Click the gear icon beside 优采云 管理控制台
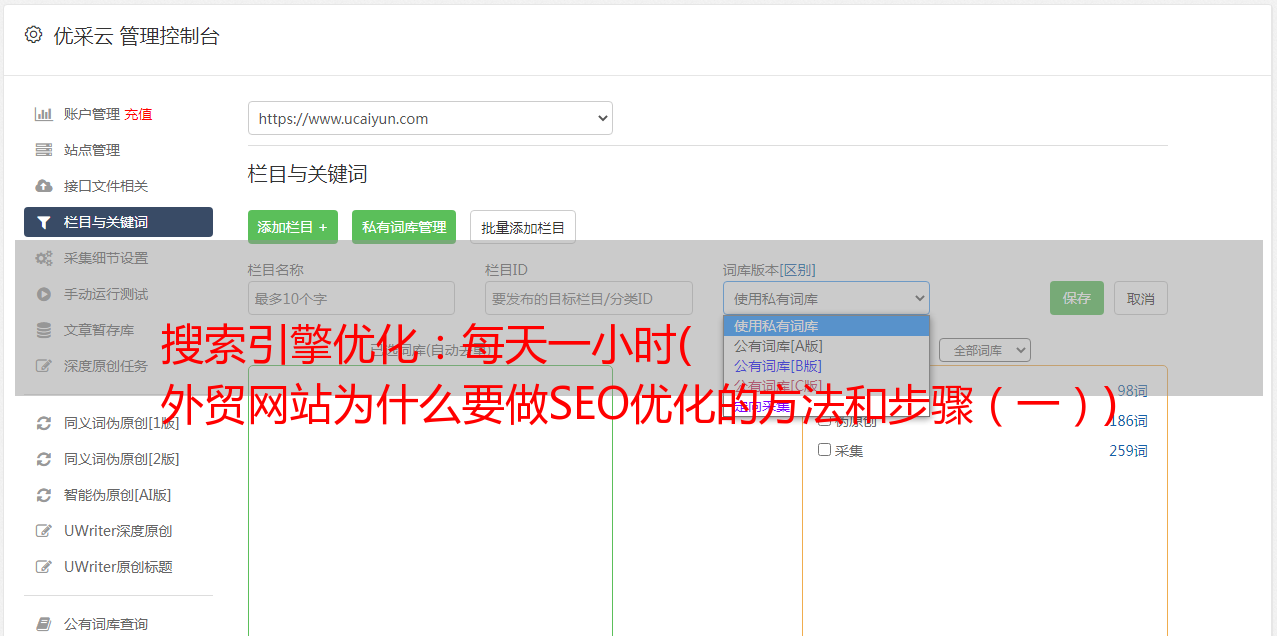Image resolution: width=1277 pixels, height=636 pixels. [x=33, y=35]
